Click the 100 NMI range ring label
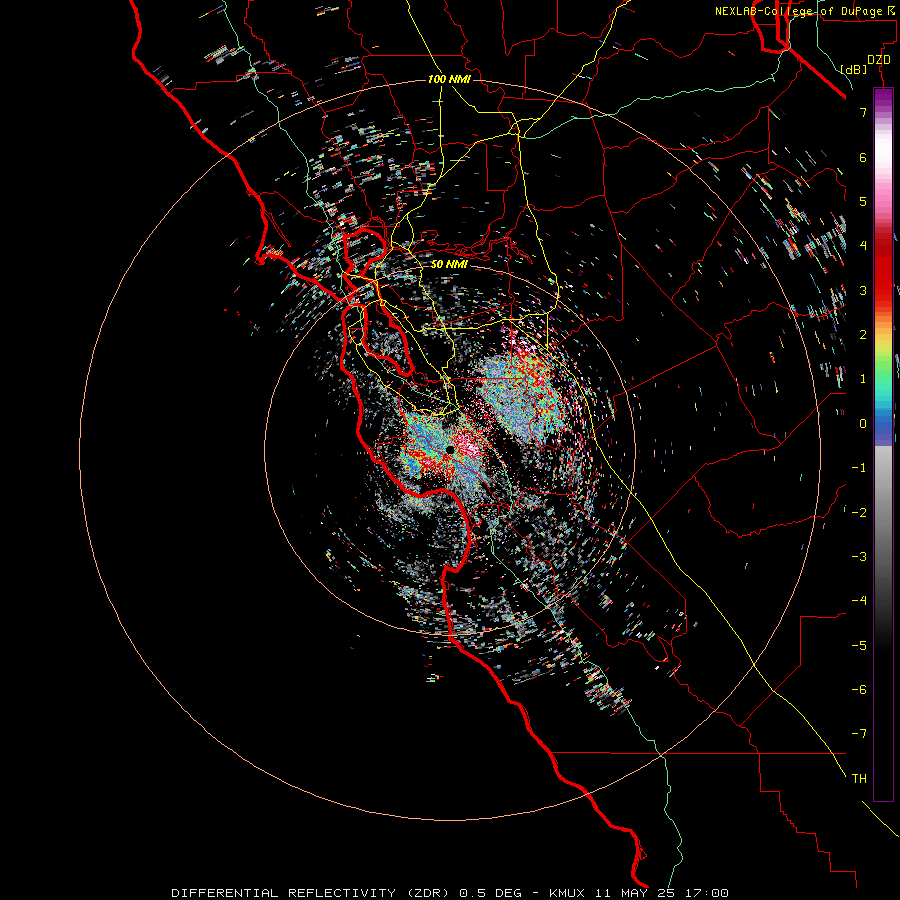 pos(449,79)
